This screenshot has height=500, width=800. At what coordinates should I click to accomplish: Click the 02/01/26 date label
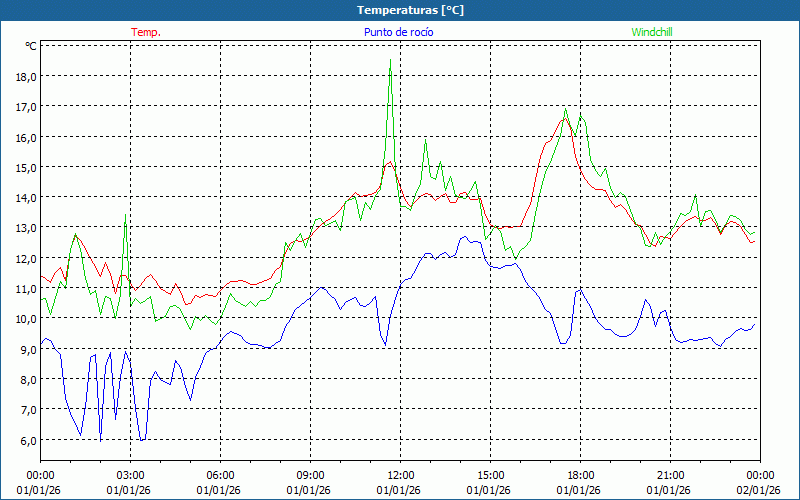pos(759,489)
